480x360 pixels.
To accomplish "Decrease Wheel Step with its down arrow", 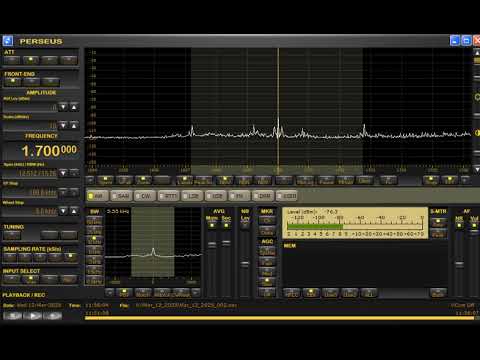I will 63,211.
